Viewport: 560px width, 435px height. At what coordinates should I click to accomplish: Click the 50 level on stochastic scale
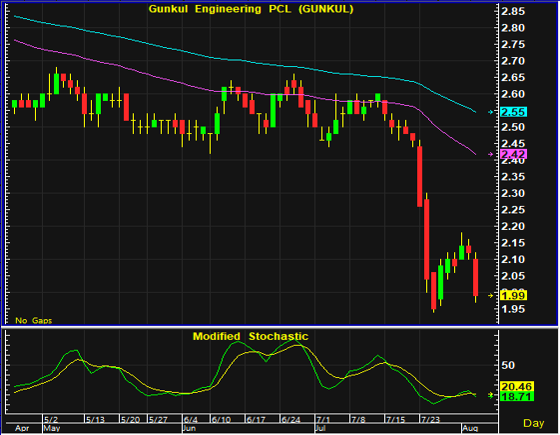click(508, 365)
